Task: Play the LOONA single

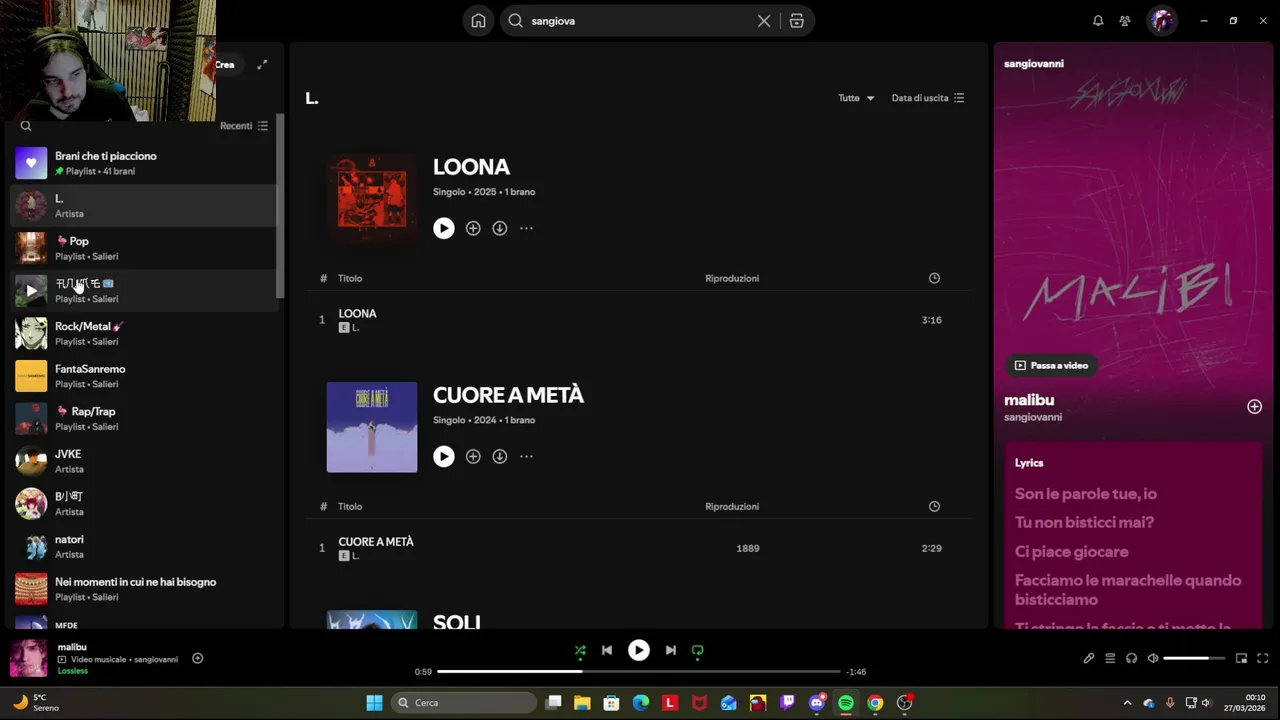Action: (444, 228)
